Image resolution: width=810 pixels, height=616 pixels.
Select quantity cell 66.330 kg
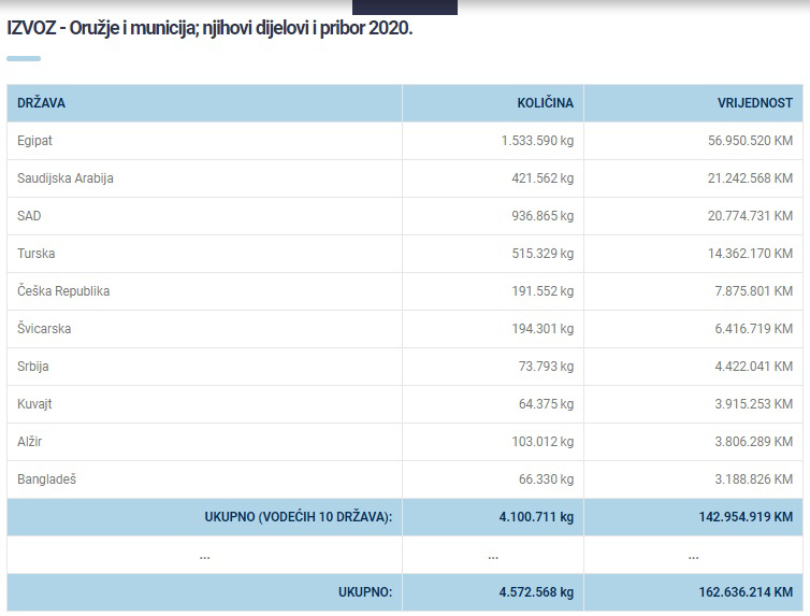pyautogui.click(x=493, y=480)
